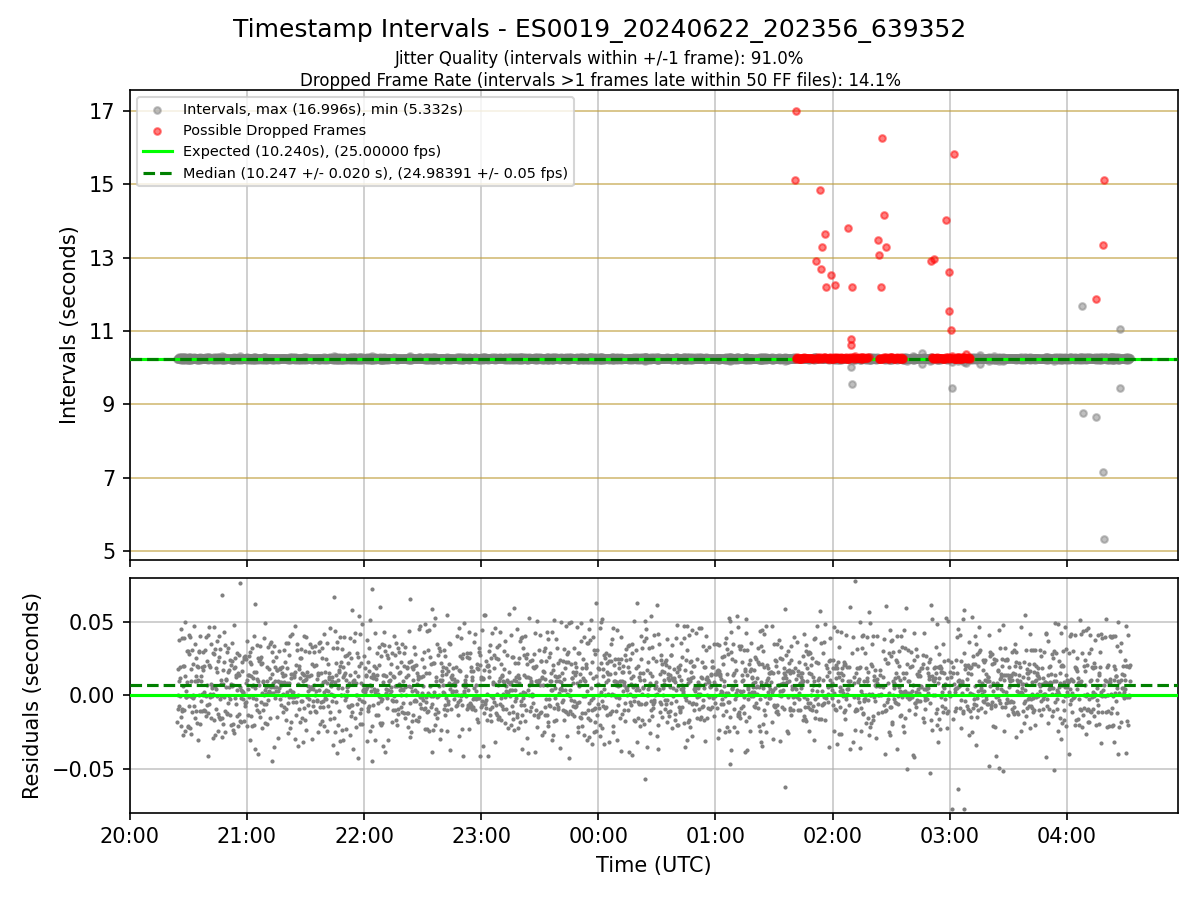The height and width of the screenshot is (900, 1200).
Task: Click x-axis tick label '02:00'
Action: (x=832, y=834)
